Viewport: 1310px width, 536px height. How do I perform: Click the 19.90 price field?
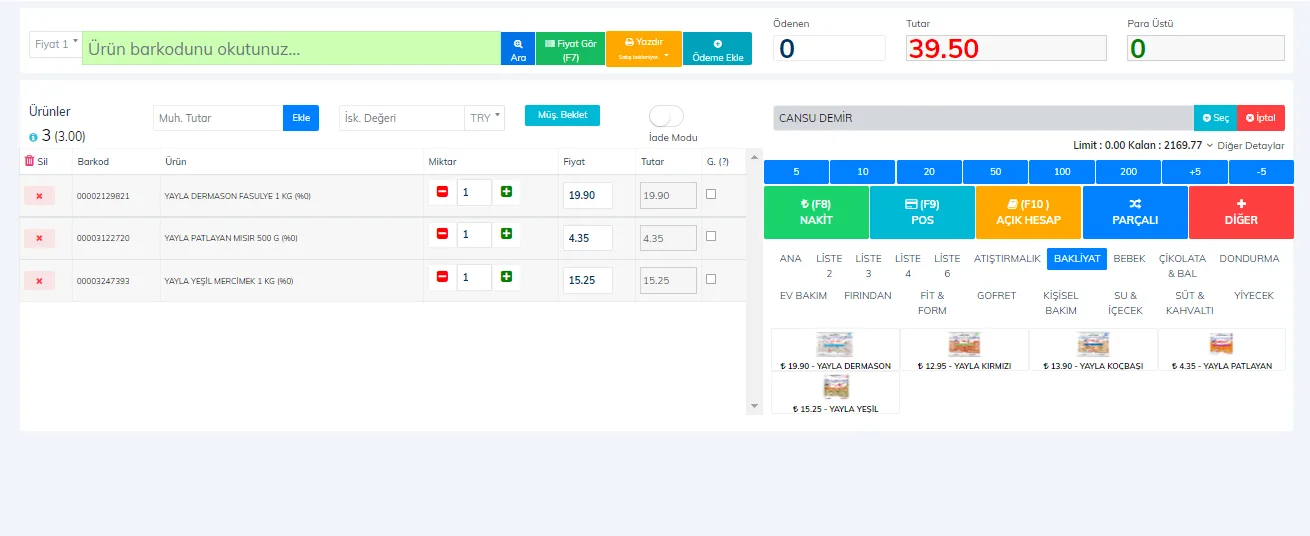[588, 196]
